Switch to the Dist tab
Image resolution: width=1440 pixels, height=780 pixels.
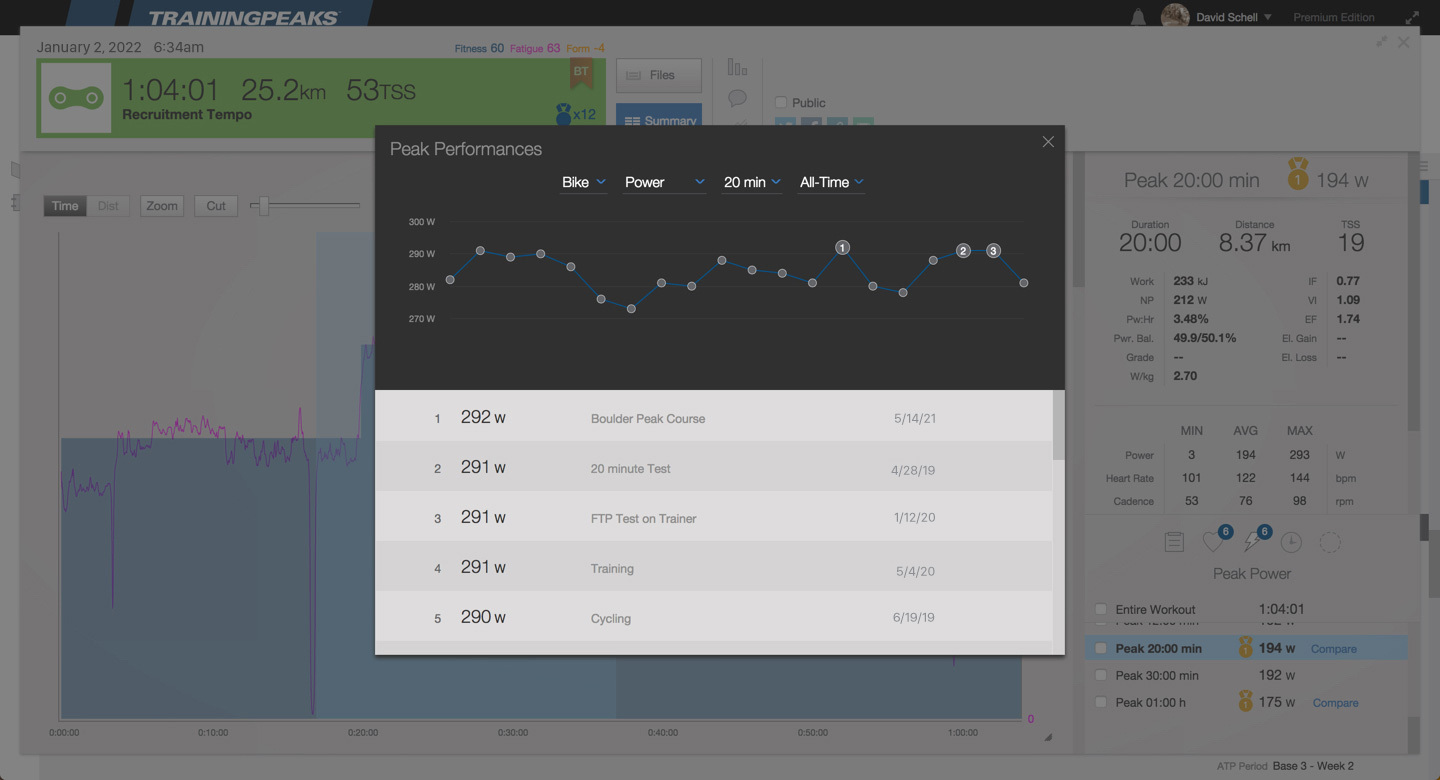pos(108,206)
